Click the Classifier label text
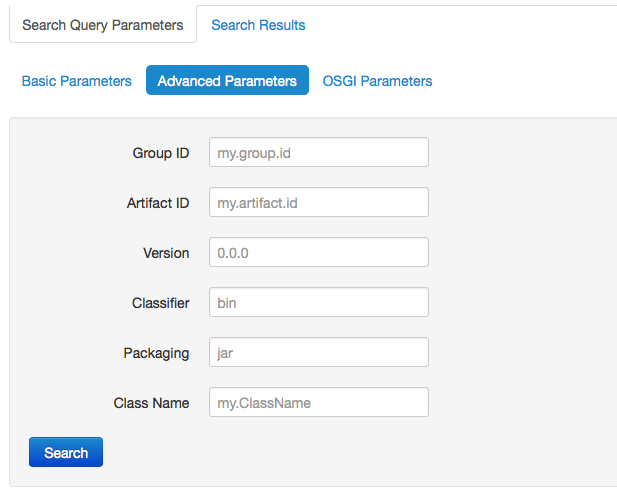Screen dimensions: 617x496 point(160,303)
